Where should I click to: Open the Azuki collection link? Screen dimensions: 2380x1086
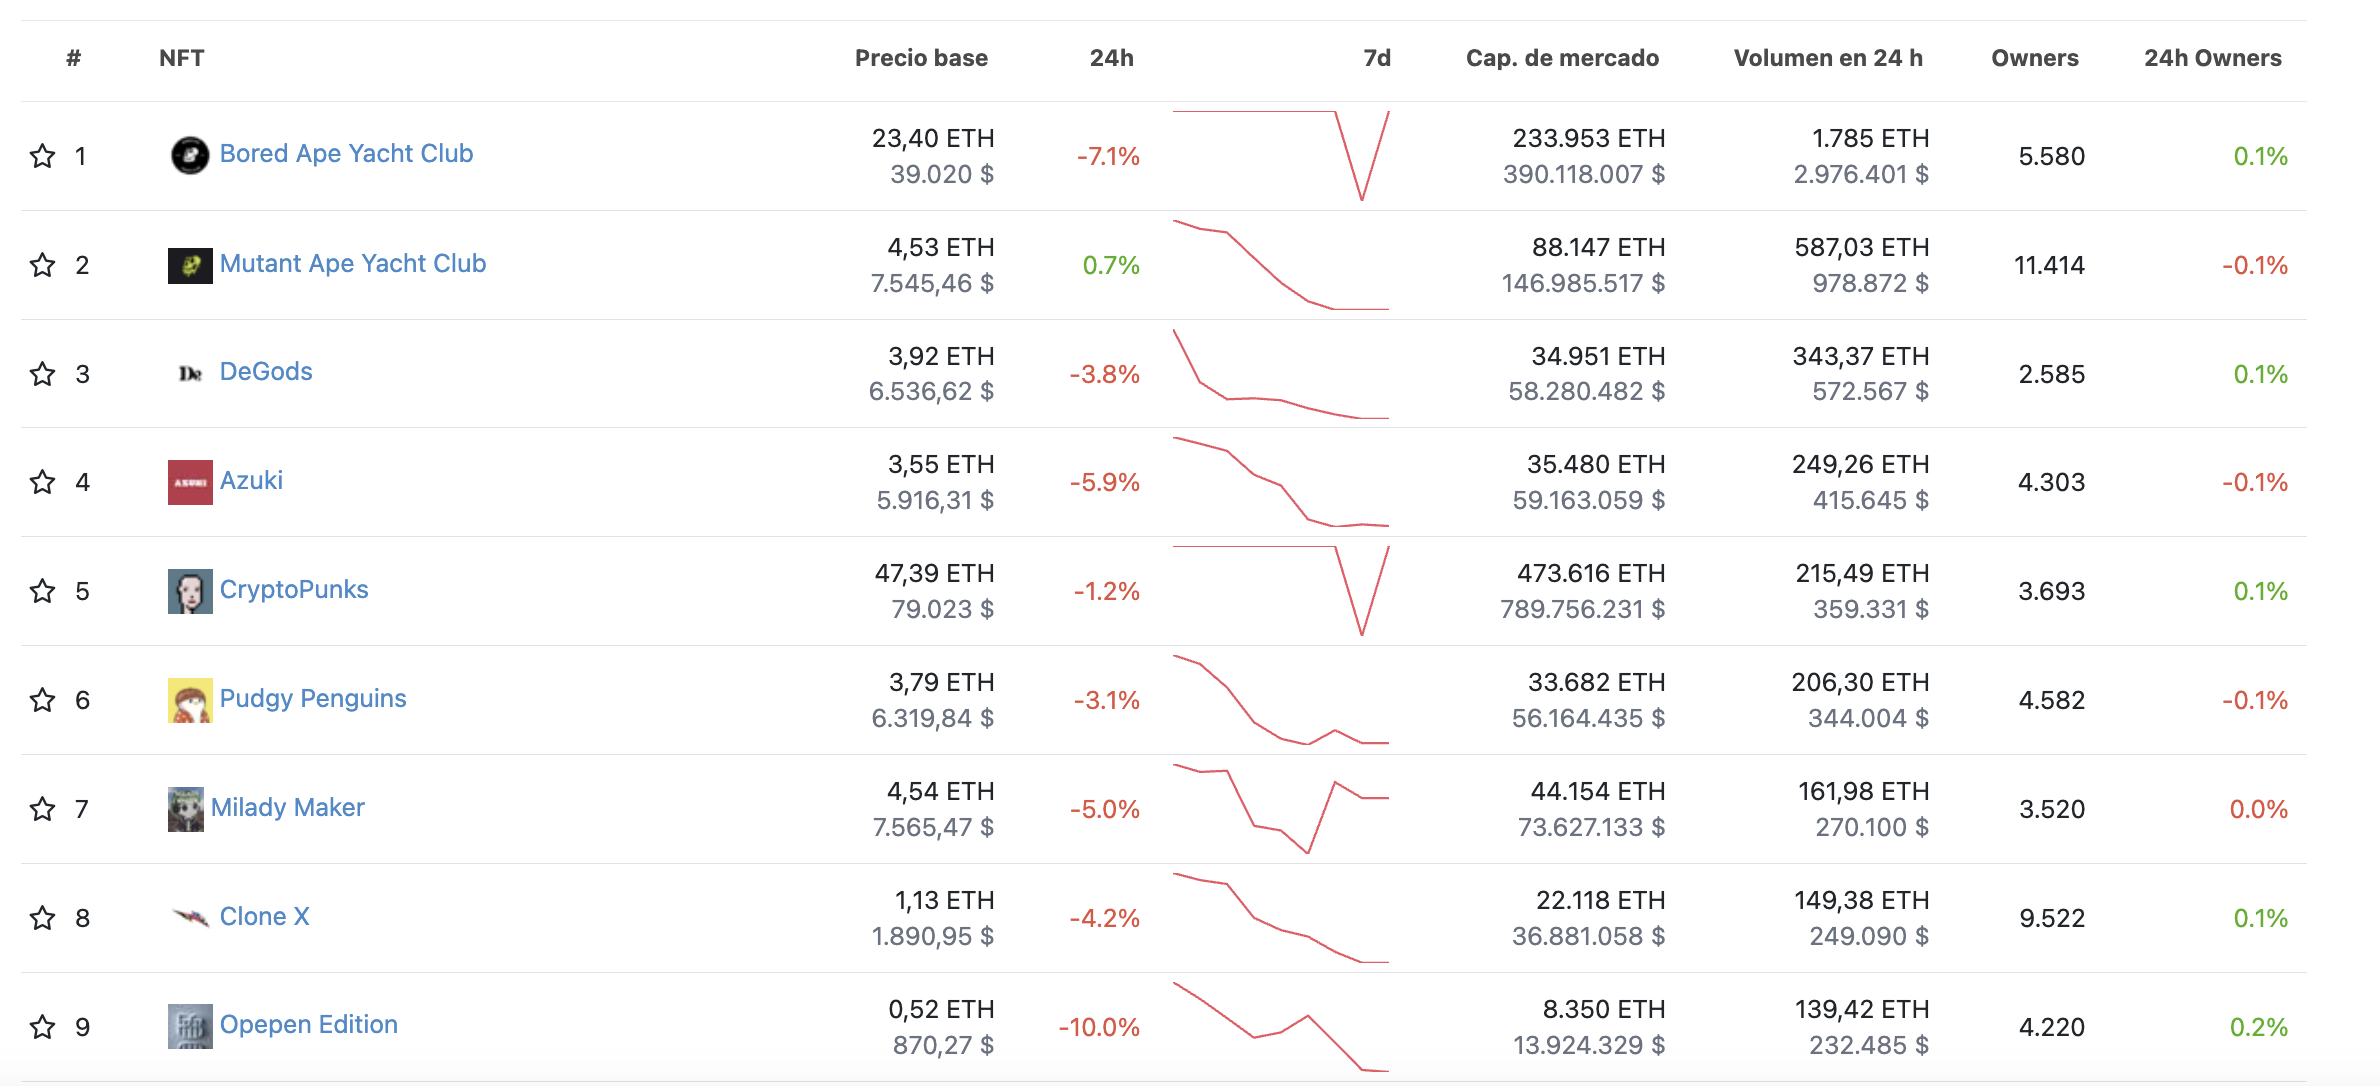pyautogui.click(x=251, y=481)
